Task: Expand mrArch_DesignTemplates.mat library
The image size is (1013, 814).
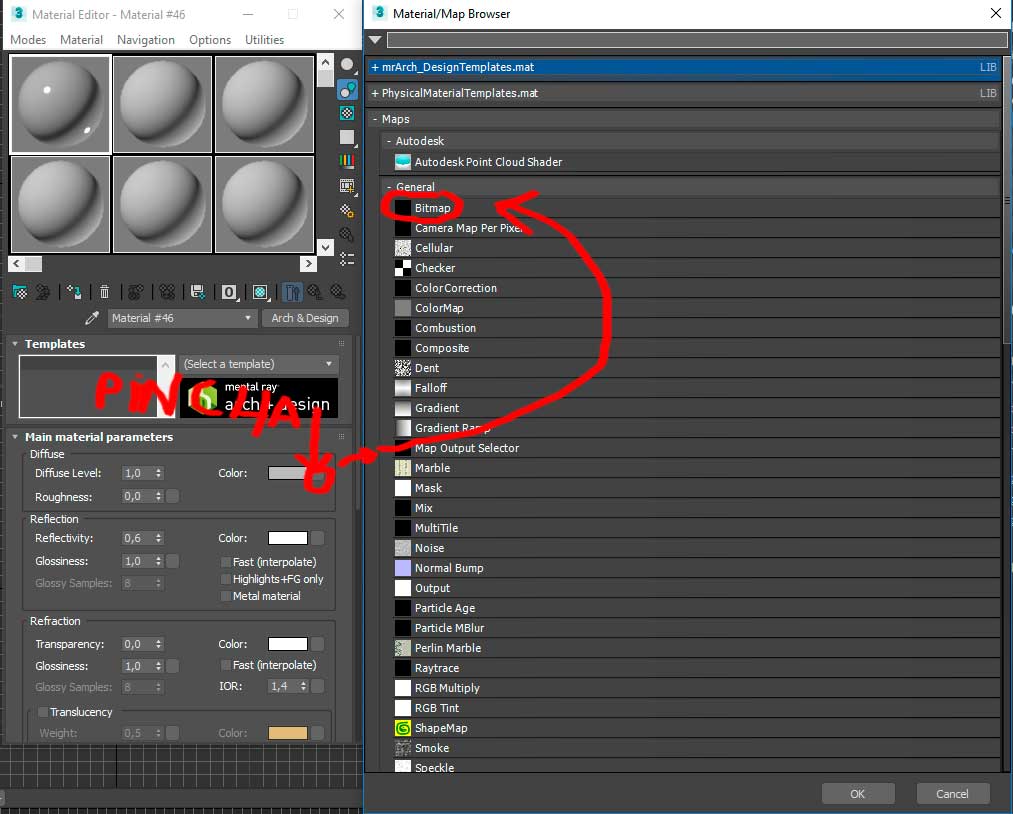Action: [375, 67]
